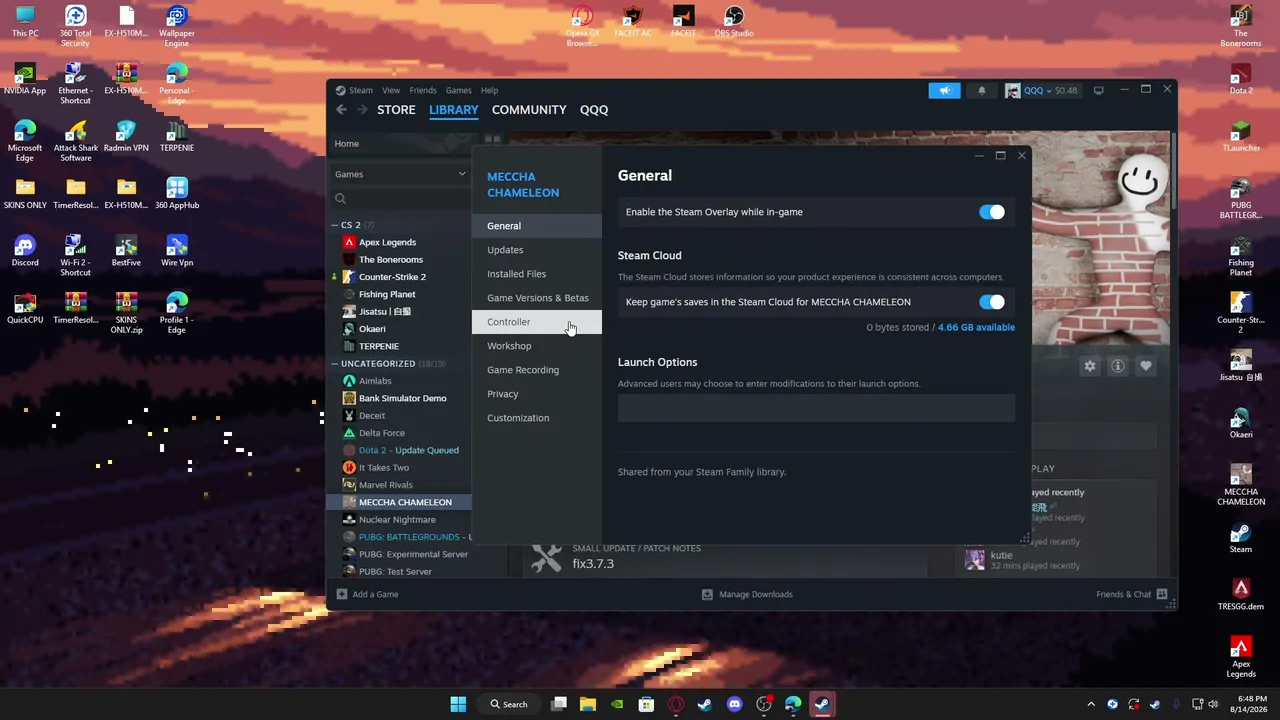
Task: Open TLauncher desktop shortcut
Action: (x=1241, y=137)
